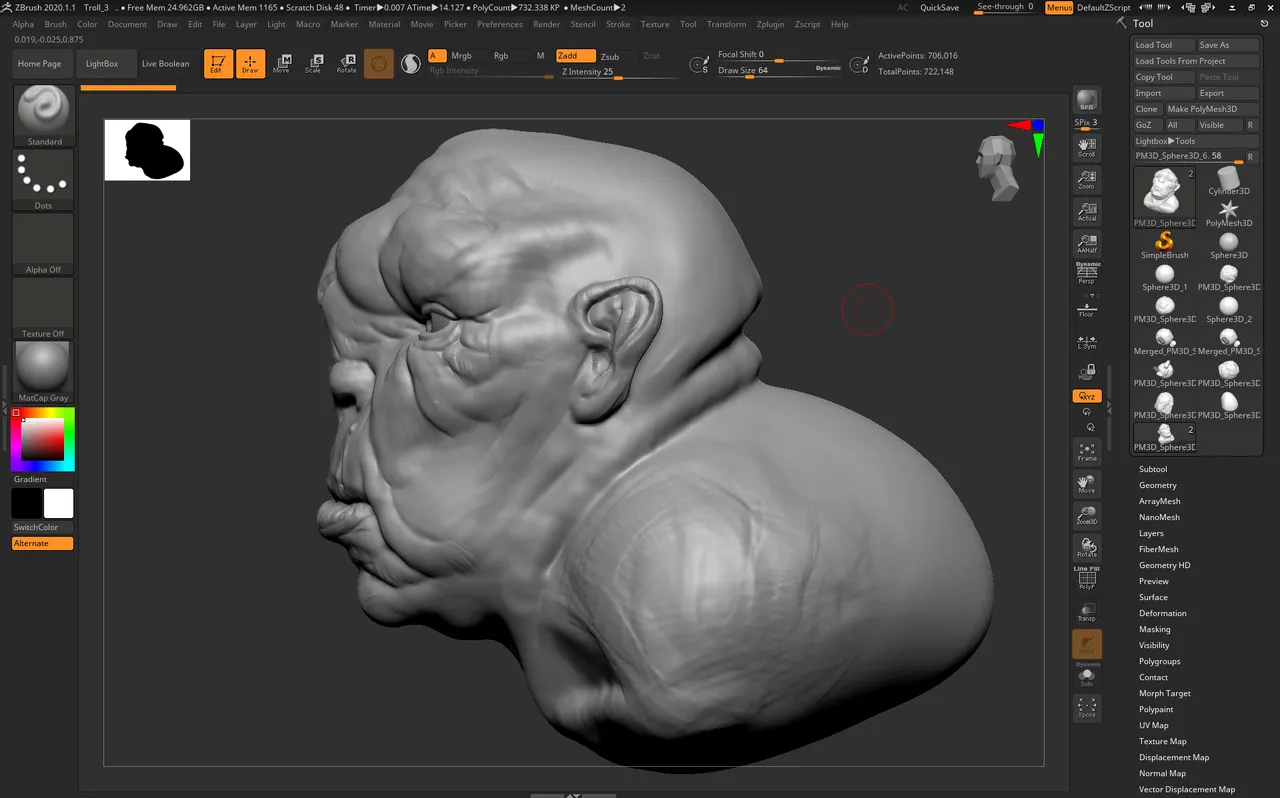
Task: Click the Frame icon in right shelf
Action: [1087, 452]
